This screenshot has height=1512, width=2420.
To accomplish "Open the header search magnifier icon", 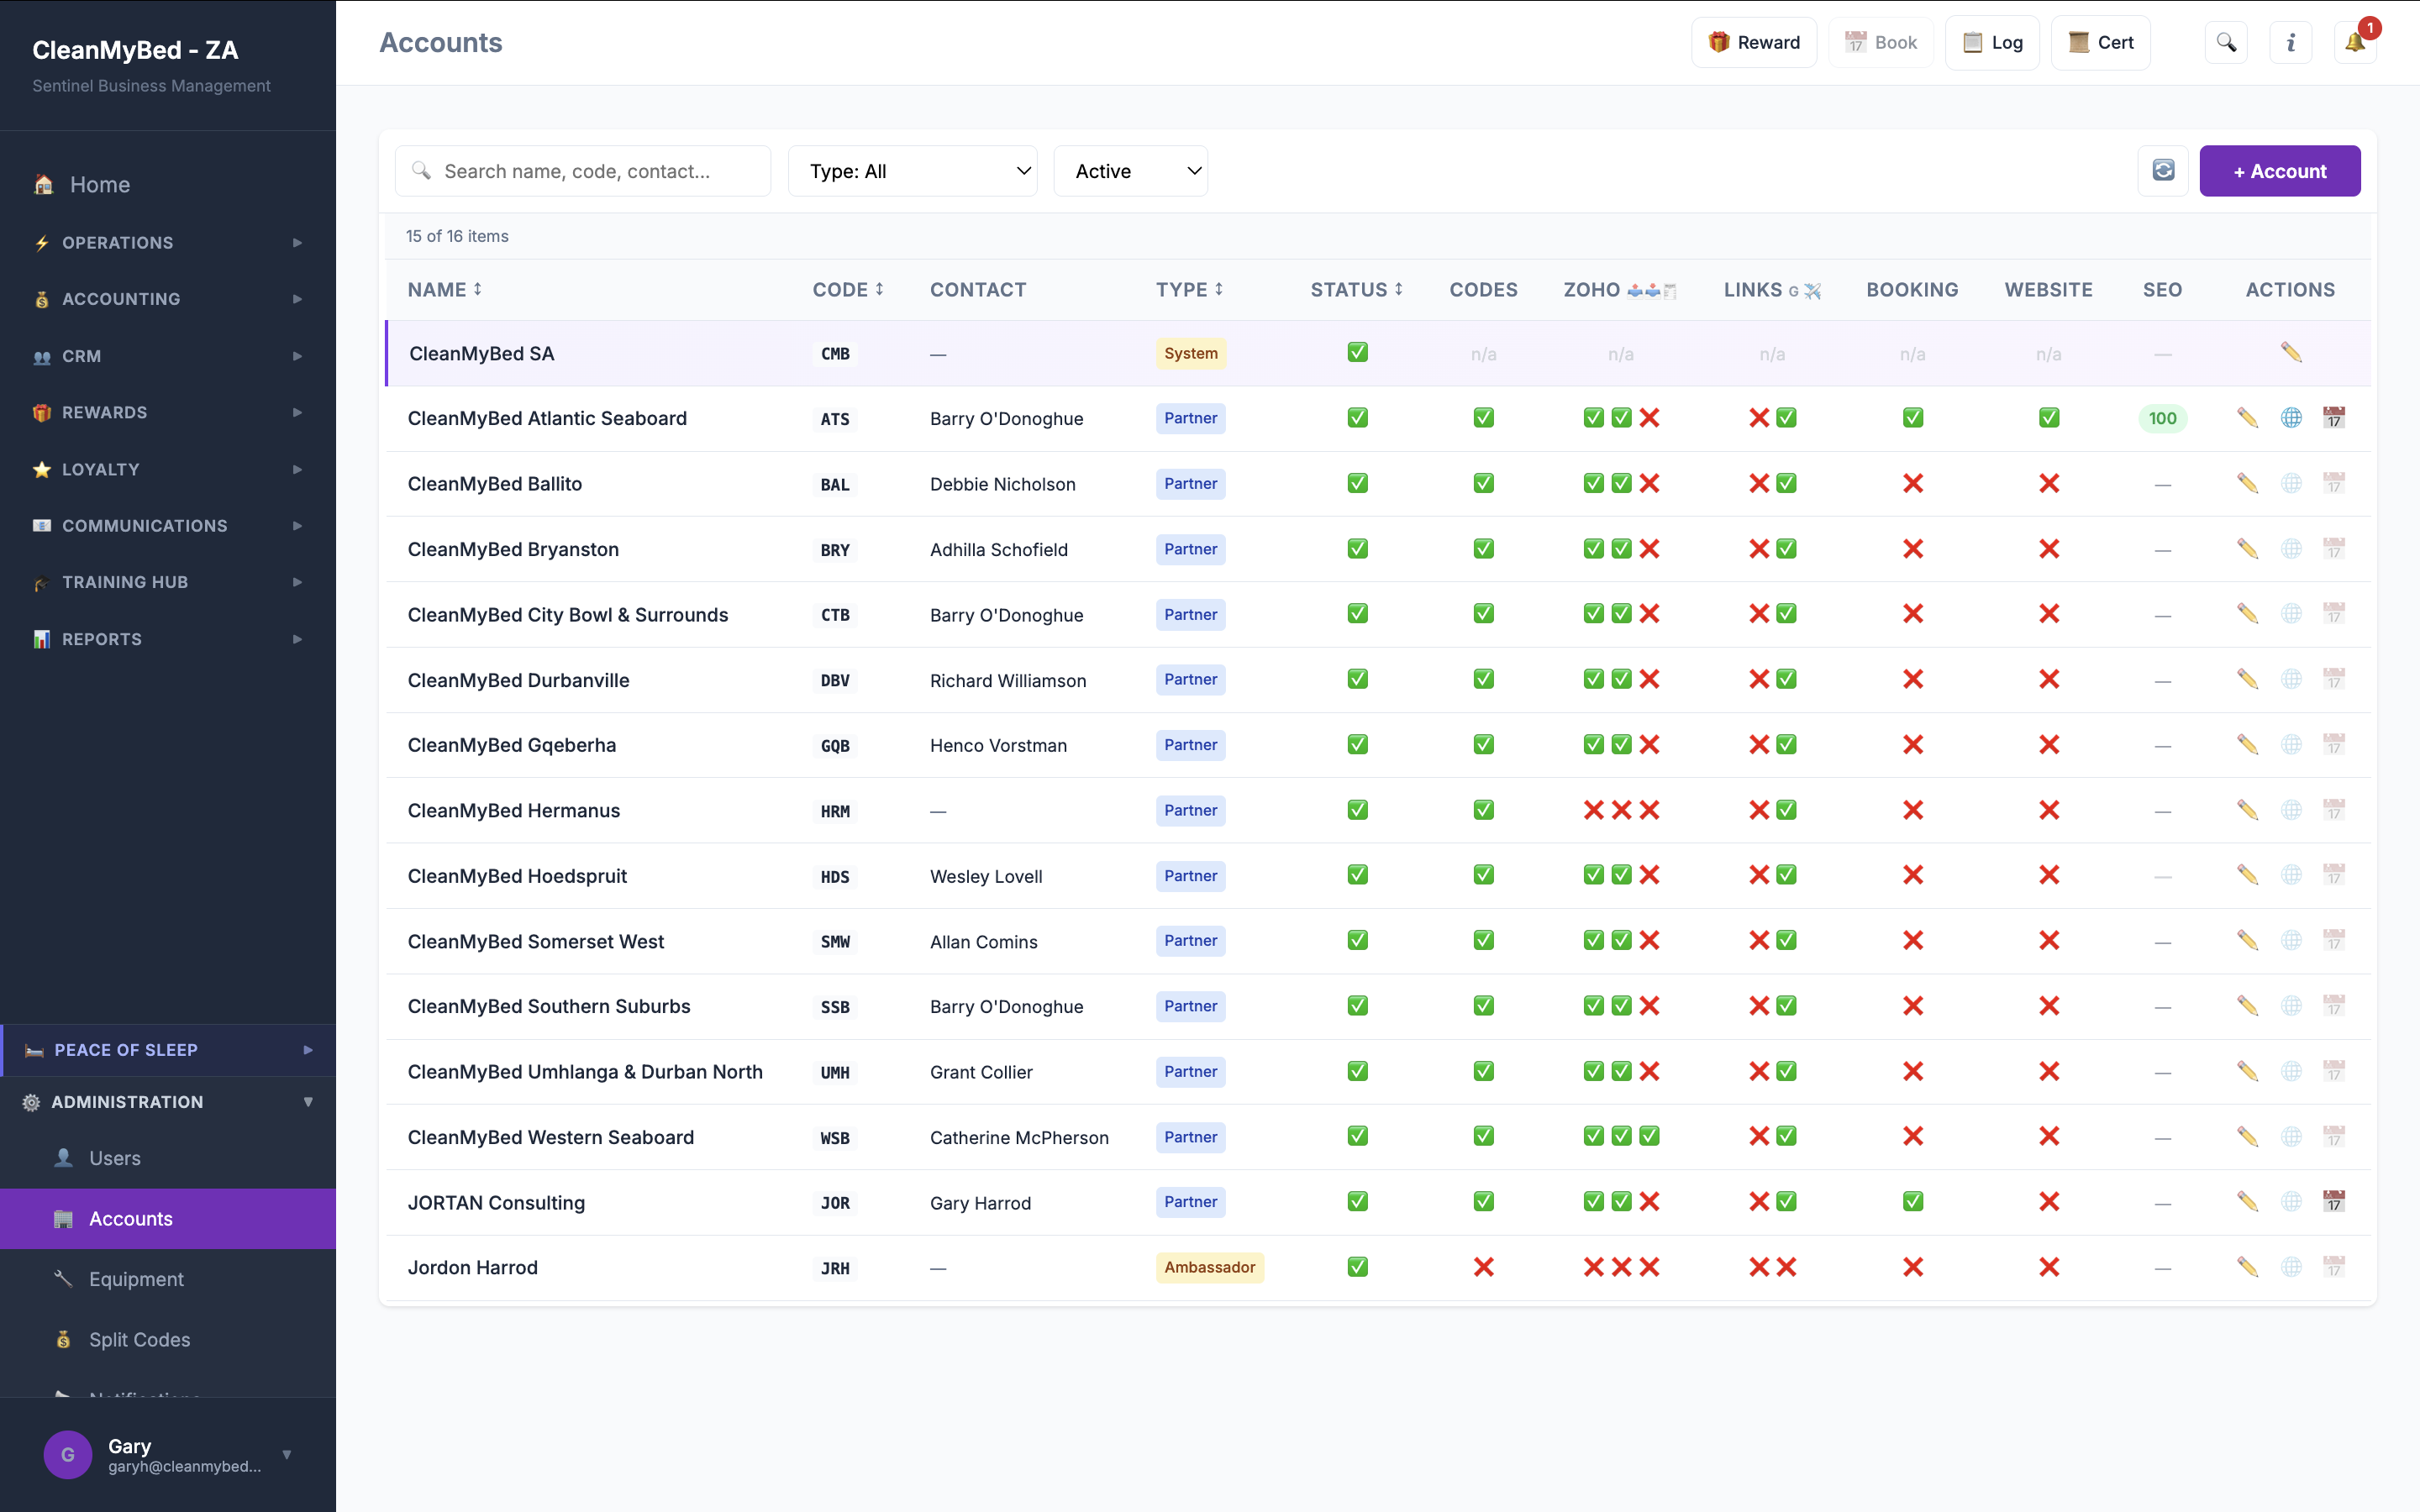I will (2226, 43).
